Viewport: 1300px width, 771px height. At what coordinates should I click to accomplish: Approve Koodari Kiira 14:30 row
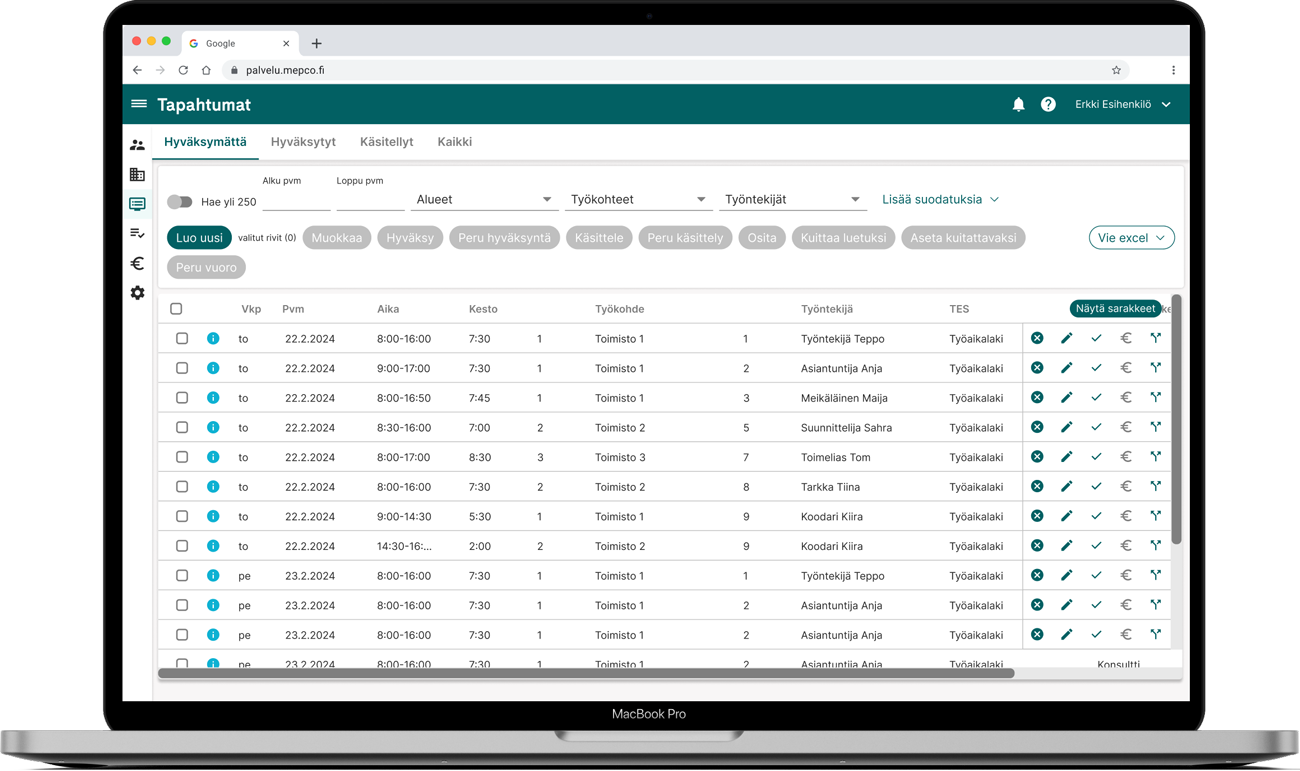(1096, 546)
